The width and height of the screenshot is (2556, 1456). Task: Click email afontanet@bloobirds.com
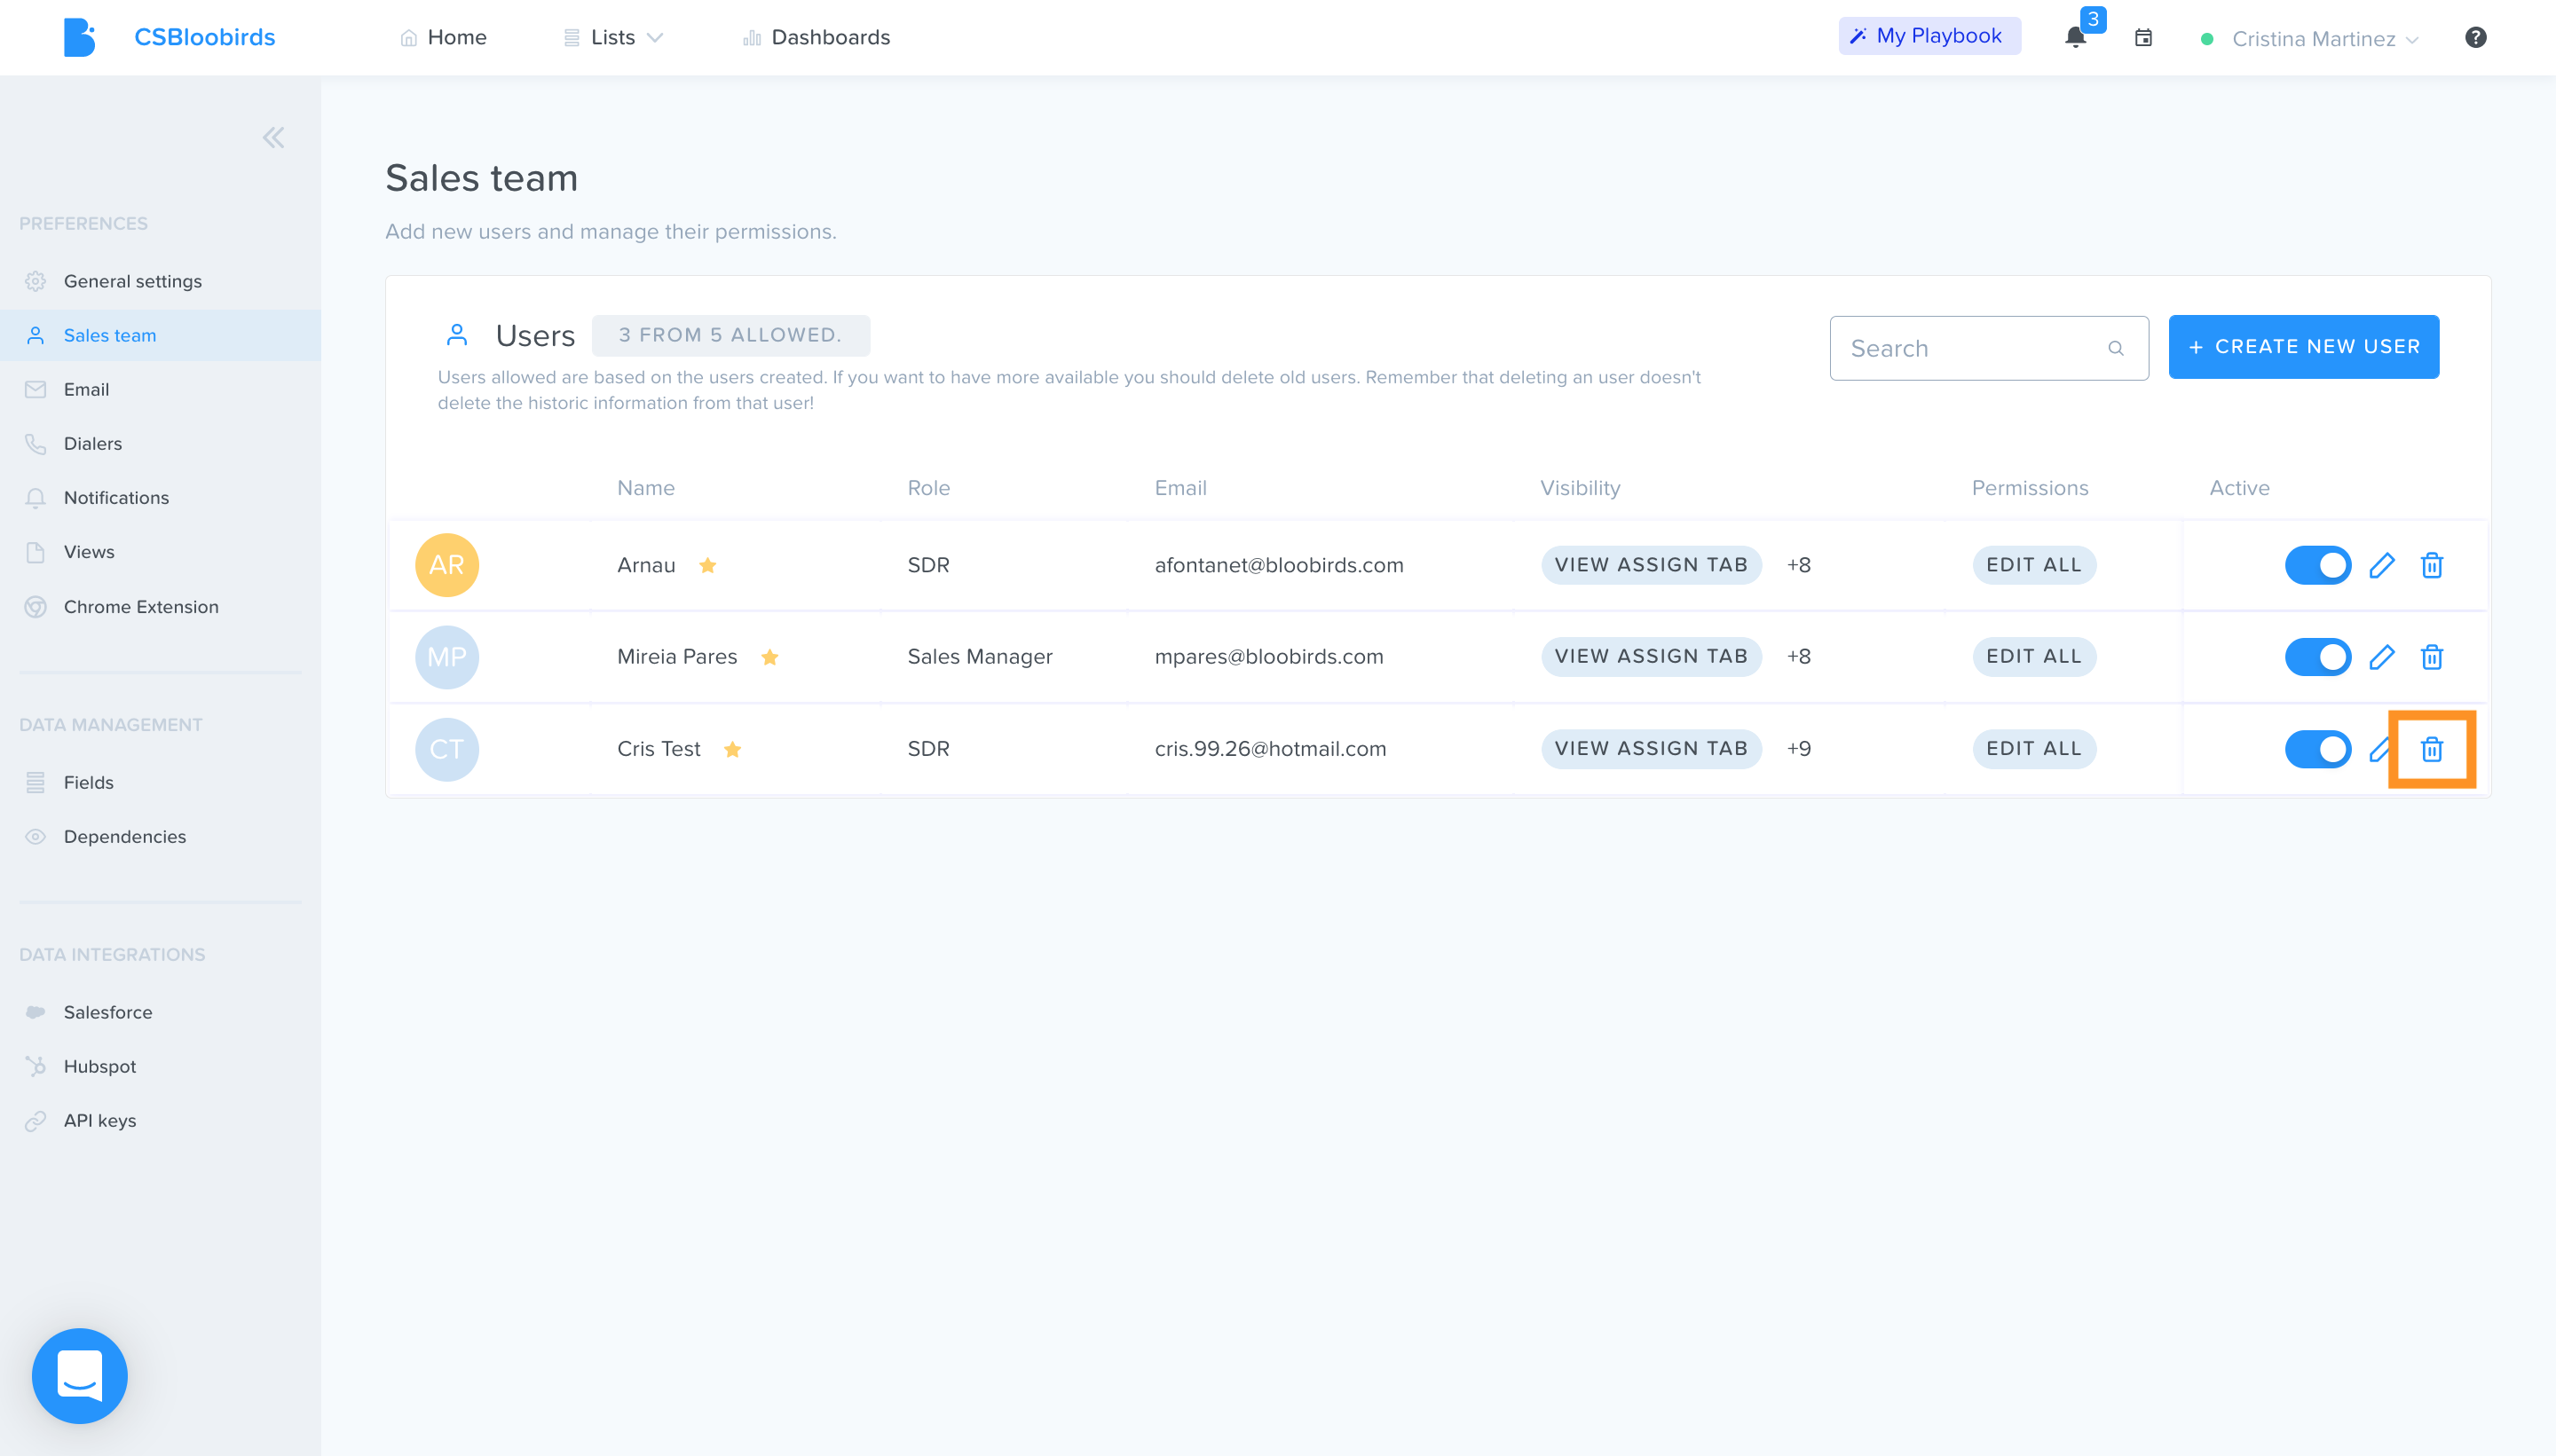tap(1279, 565)
